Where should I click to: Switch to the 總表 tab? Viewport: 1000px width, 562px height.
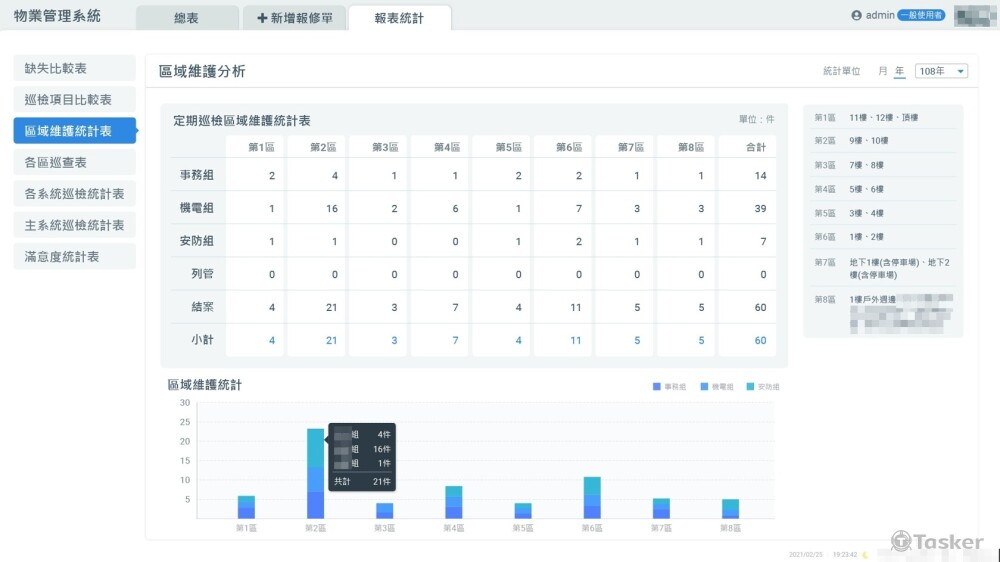point(187,18)
